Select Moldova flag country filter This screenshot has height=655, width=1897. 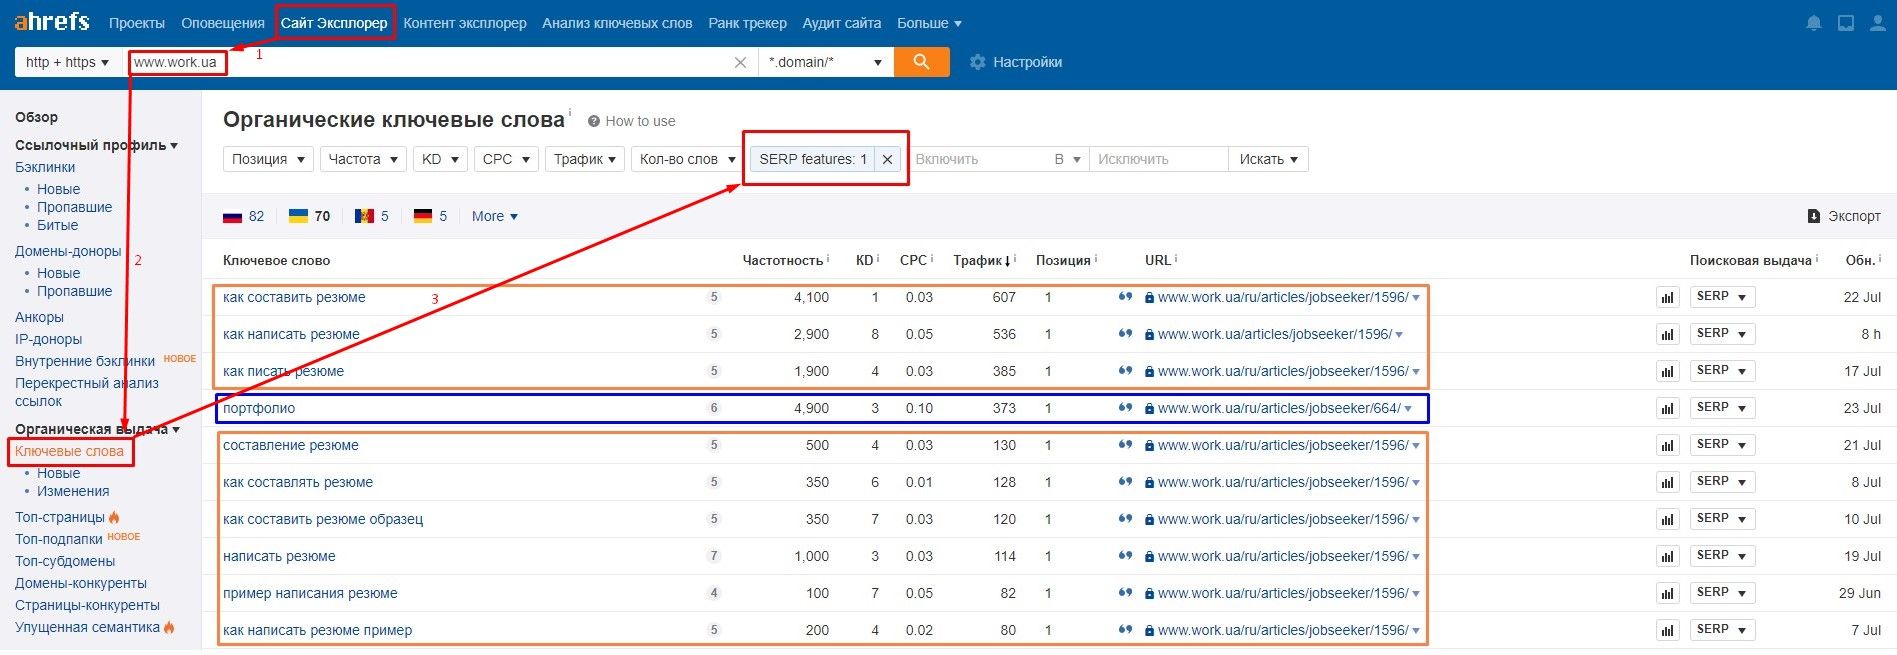[x=371, y=216]
